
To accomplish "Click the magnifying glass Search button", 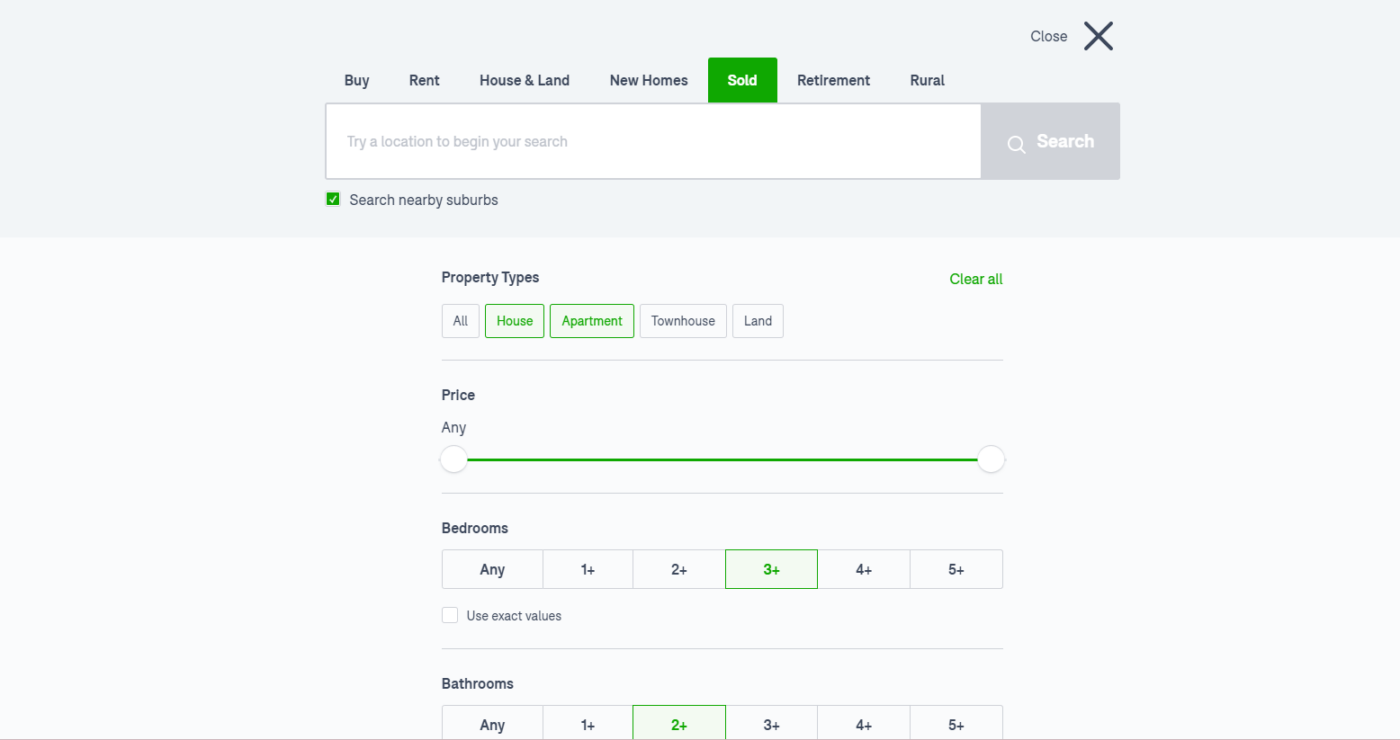I will pyautogui.click(x=1050, y=142).
